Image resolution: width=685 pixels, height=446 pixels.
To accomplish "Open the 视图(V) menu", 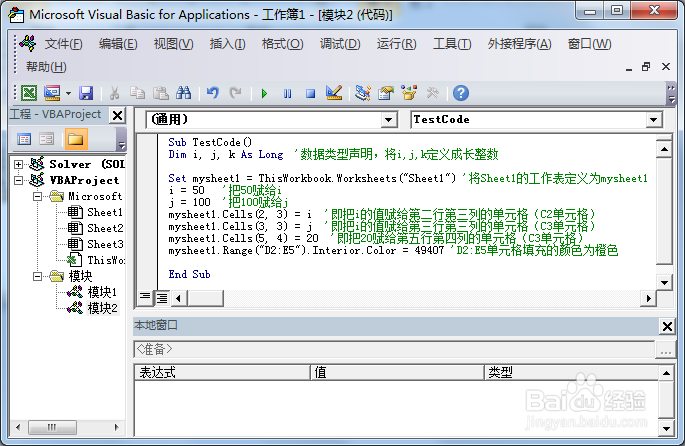I will (x=173, y=44).
